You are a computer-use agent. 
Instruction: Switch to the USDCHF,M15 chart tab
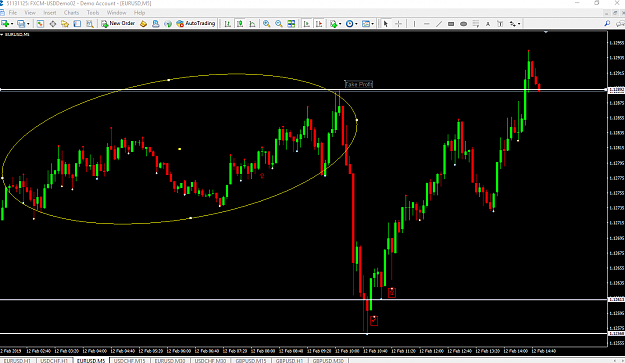click(130, 360)
